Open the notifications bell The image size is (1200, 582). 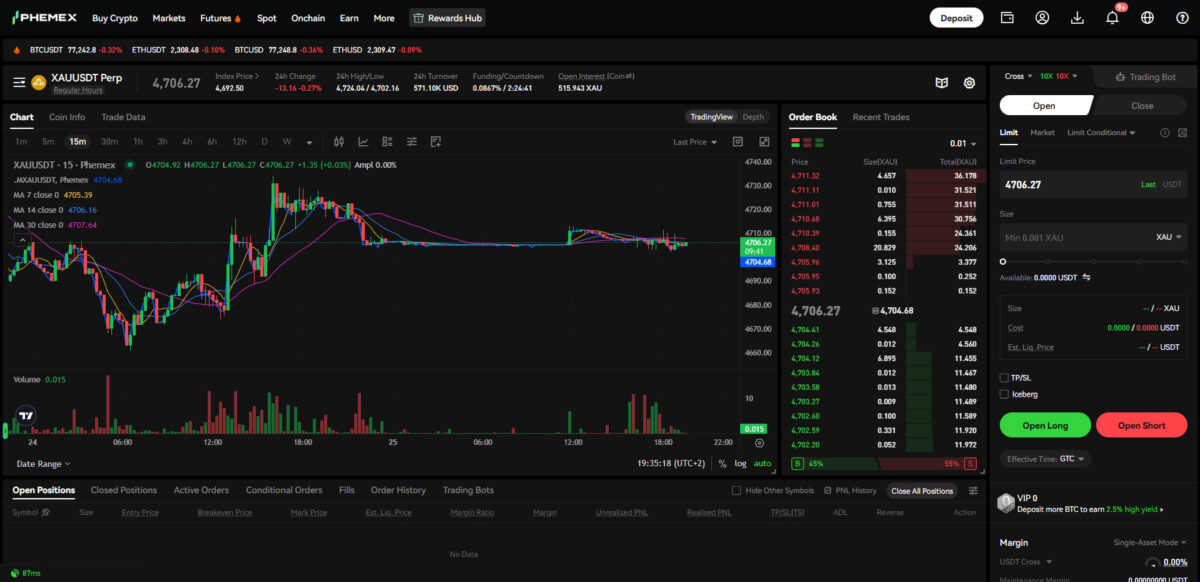[x=1112, y=17]
